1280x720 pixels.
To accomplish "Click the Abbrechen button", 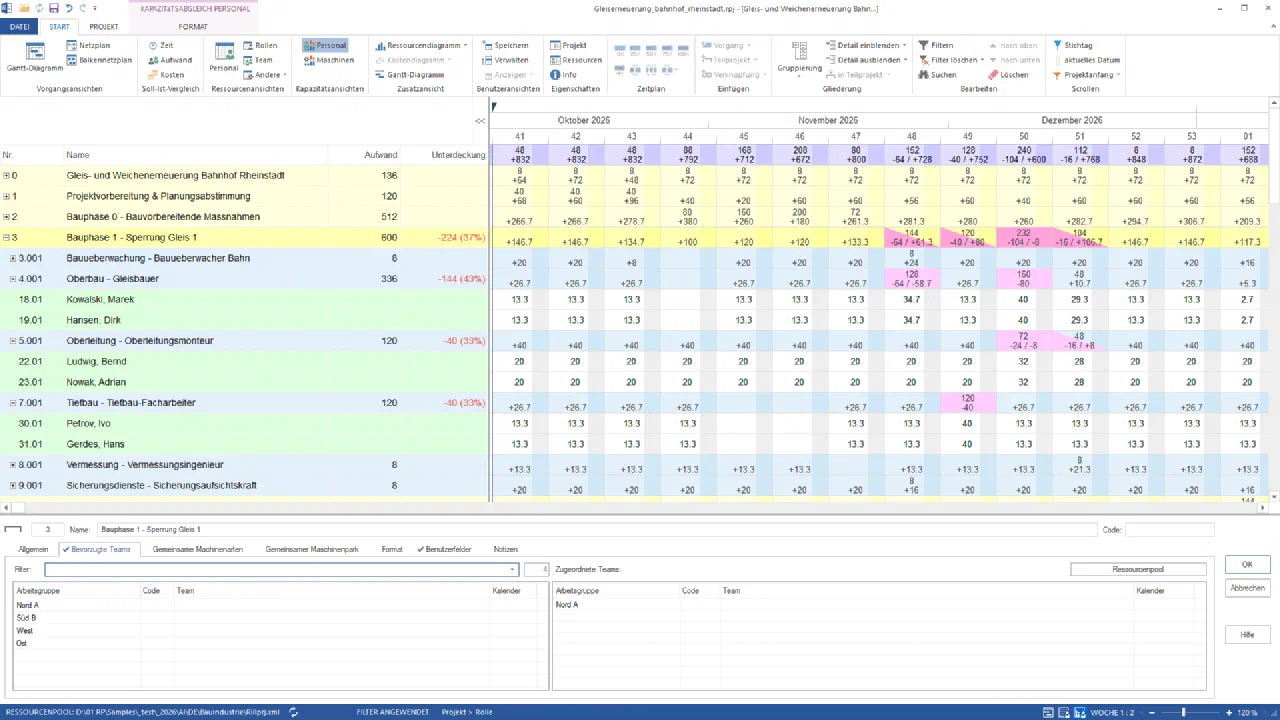I will click(1247, 588).
